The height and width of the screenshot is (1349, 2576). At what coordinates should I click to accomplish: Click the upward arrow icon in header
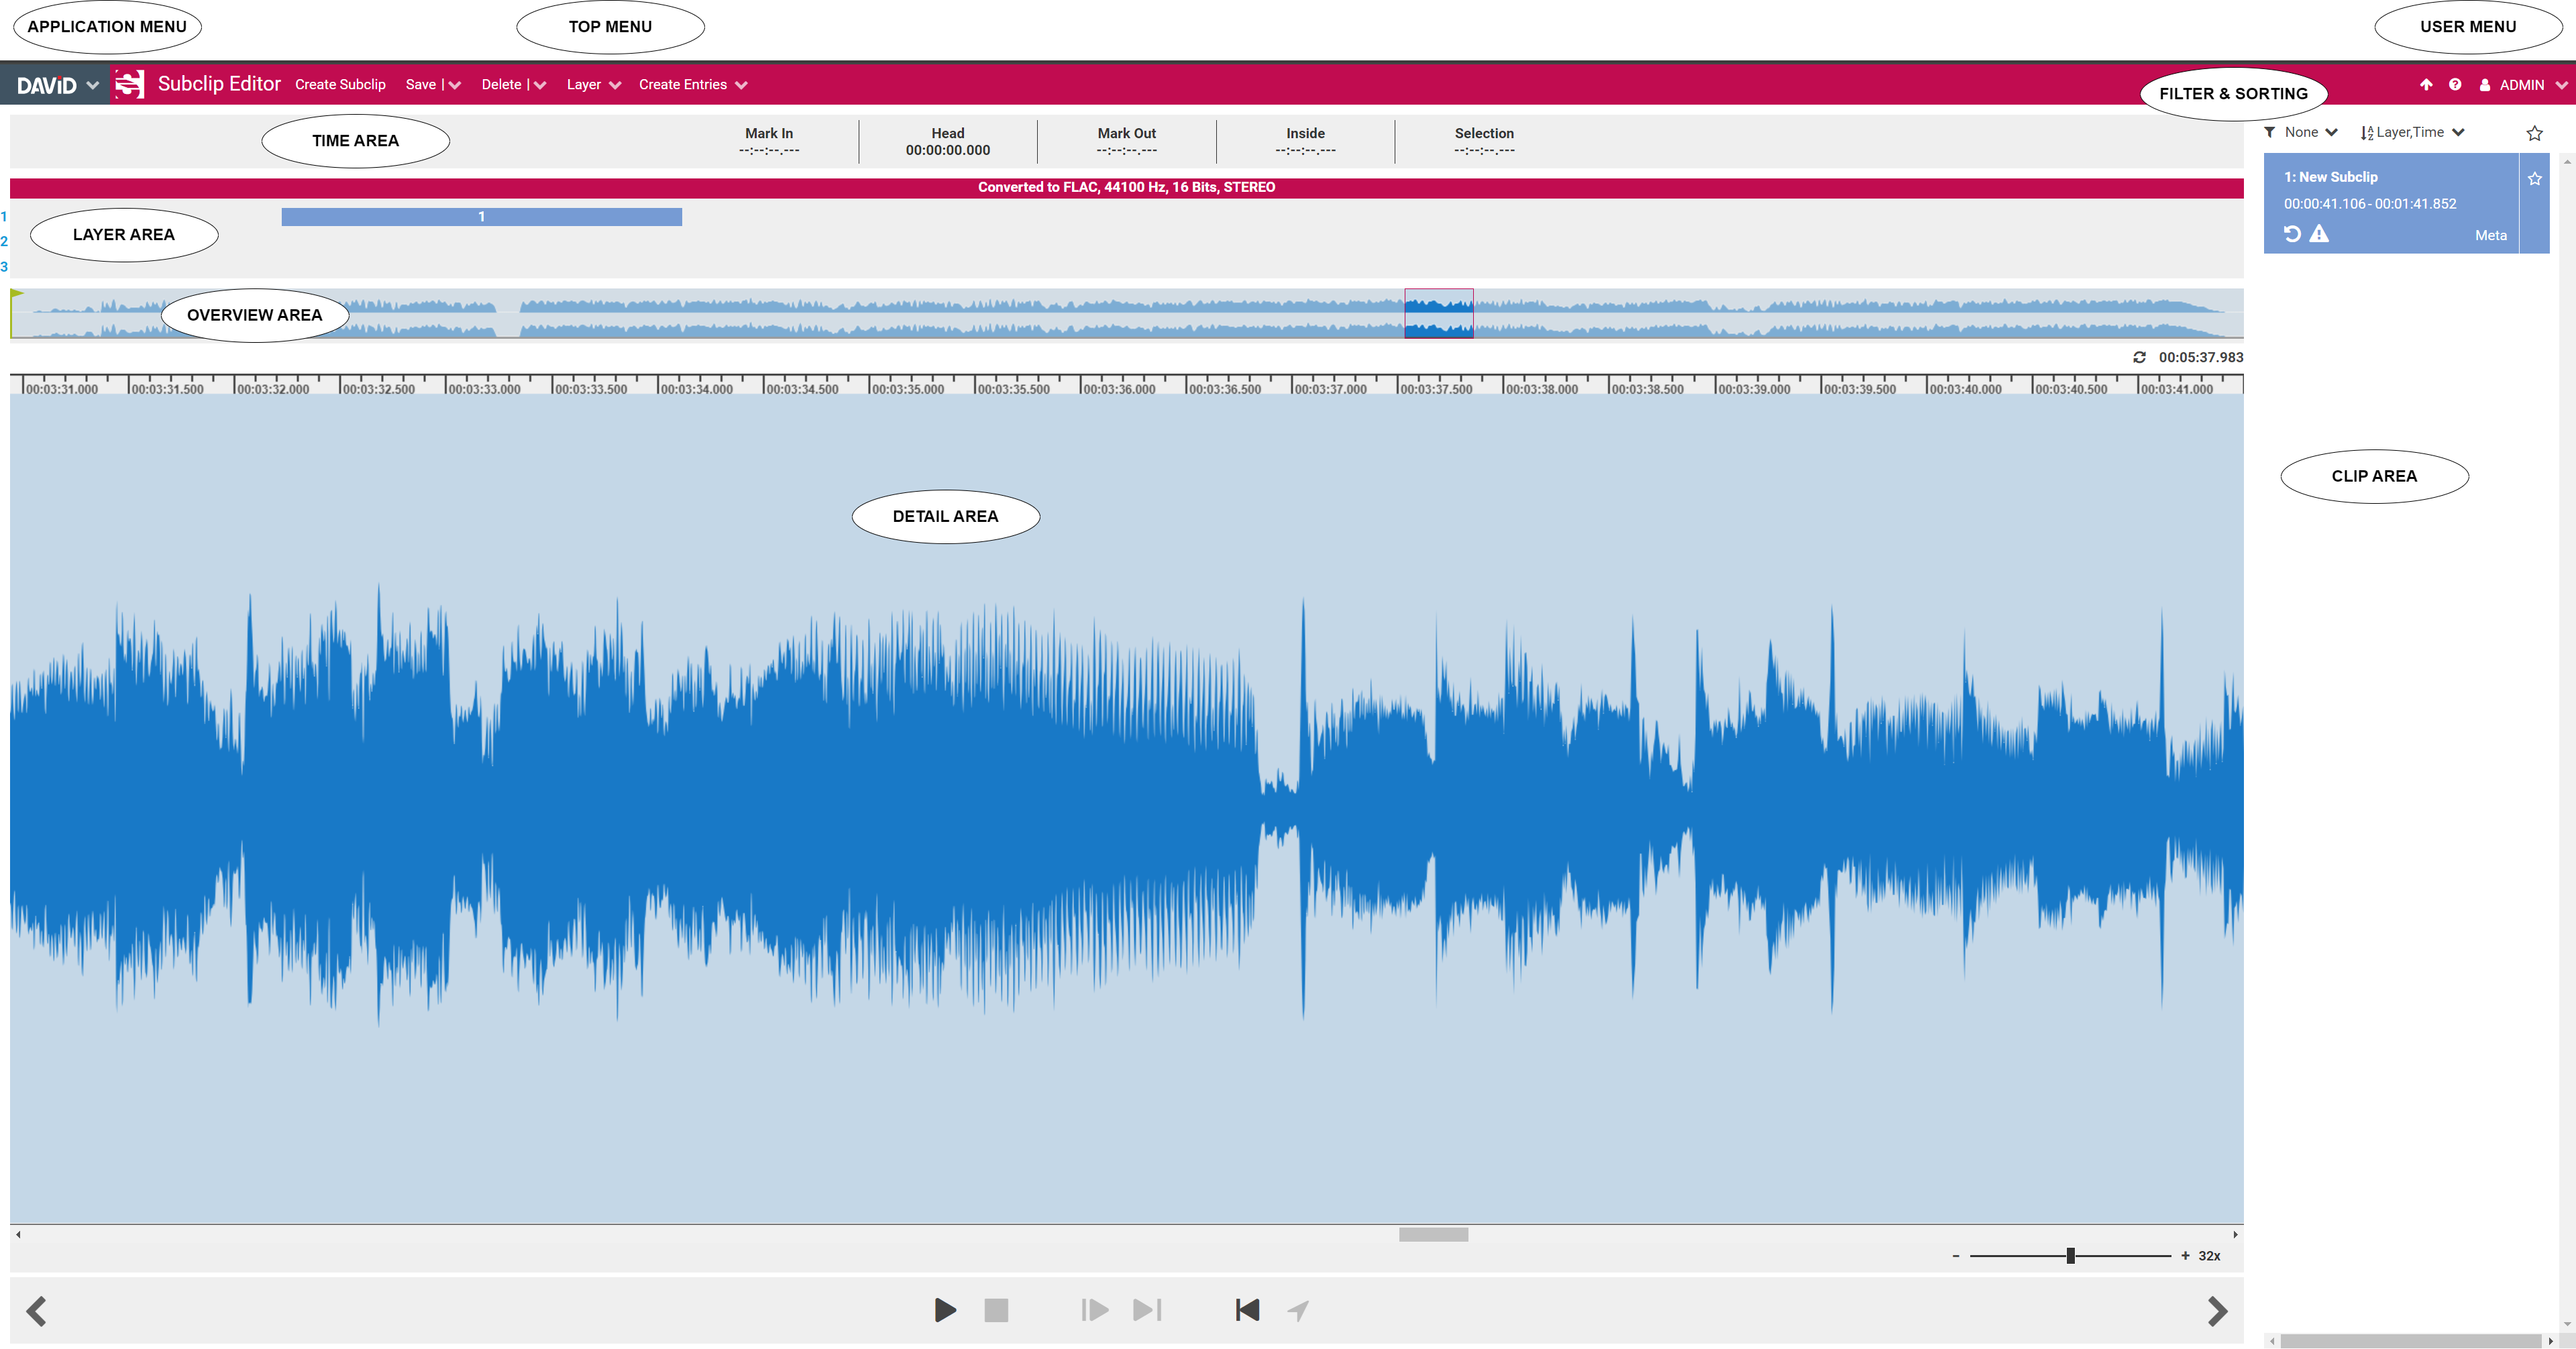pyautogui.click(x=2426, y=85)
